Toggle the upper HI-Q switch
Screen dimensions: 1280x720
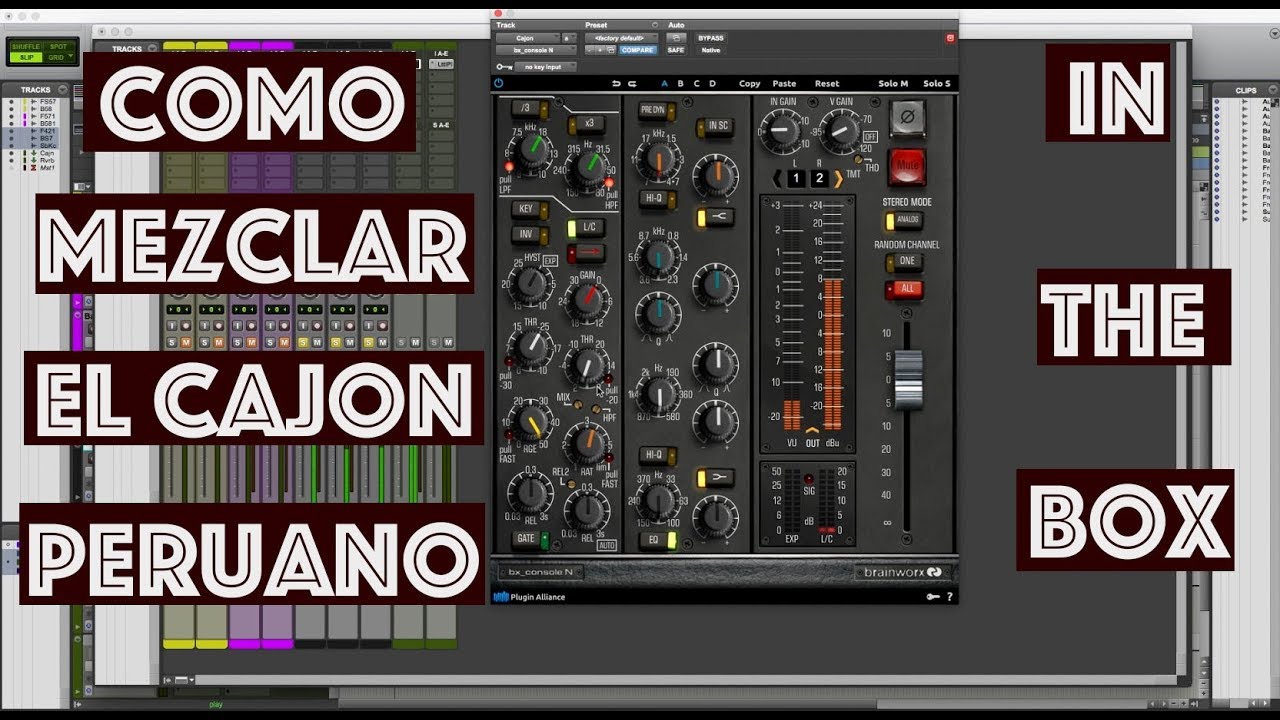(x=656, y=199)
